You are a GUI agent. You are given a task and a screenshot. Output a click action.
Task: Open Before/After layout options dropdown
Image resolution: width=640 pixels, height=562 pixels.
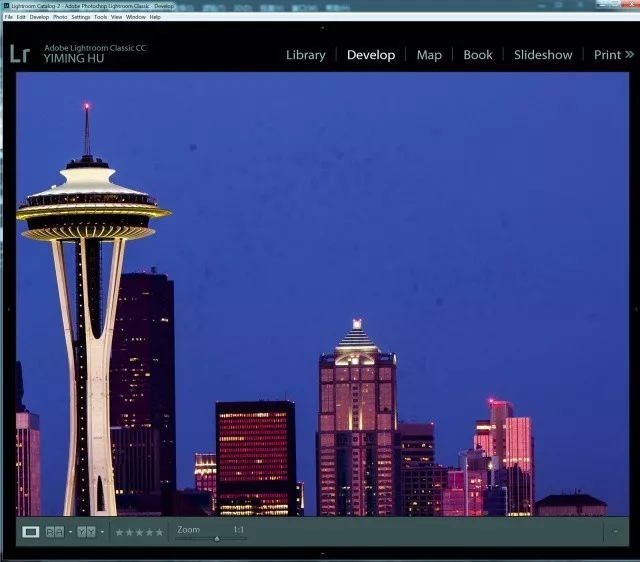(x=102, y=532)
